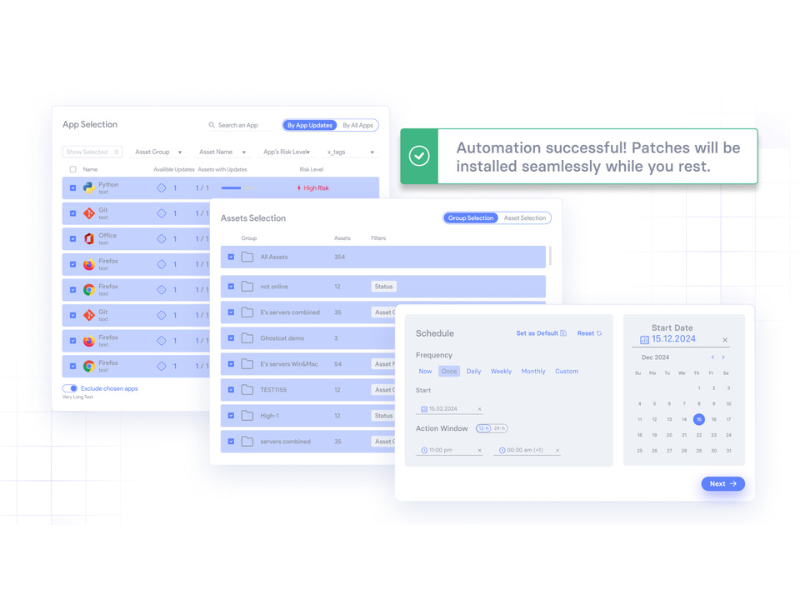The width and height of the screenshot is (800, 600).
Task: Uncheck the Python row checkbox
Action: point(72,187)
